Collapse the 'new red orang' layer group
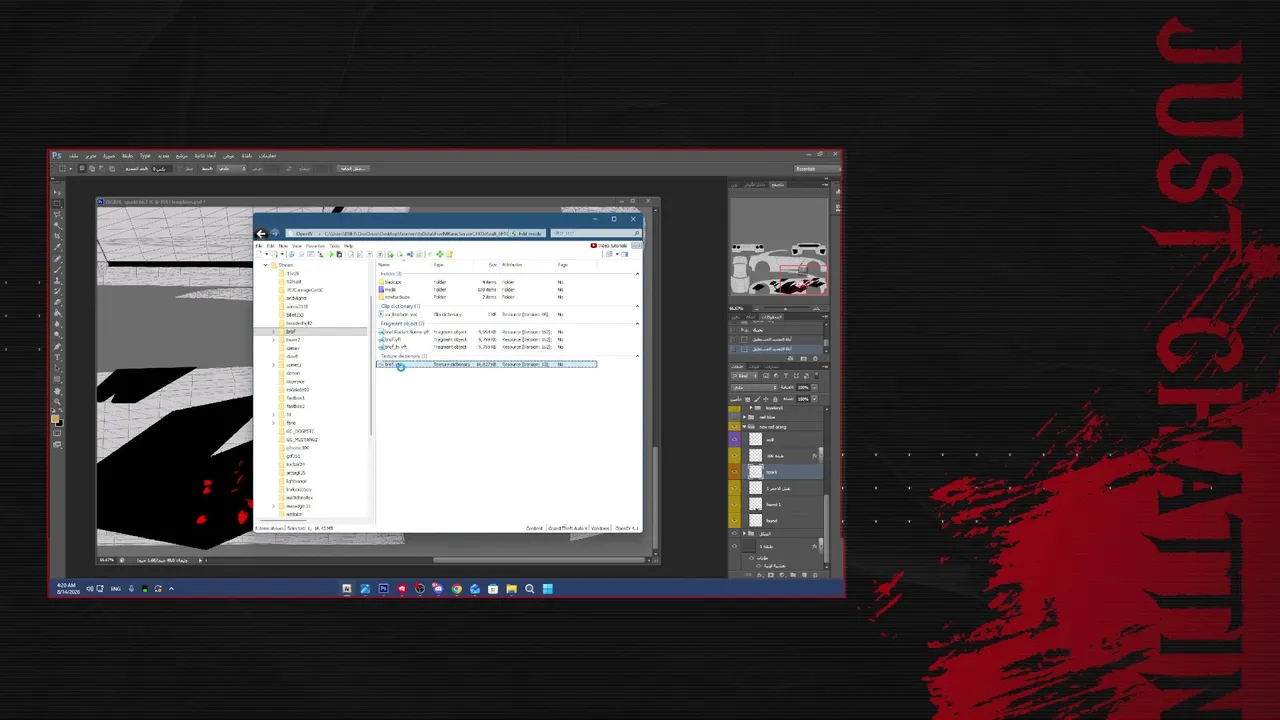Screen dimensions: 1280x720 click(x=745, y=427)
